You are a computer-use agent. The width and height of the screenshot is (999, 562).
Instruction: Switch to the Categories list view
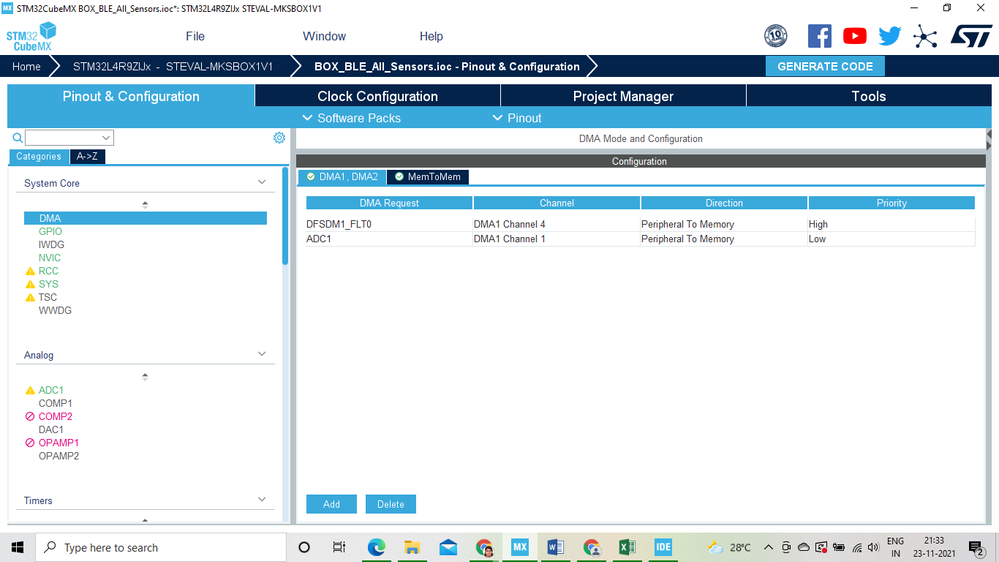pyautogui.click(x=39, y=156)
